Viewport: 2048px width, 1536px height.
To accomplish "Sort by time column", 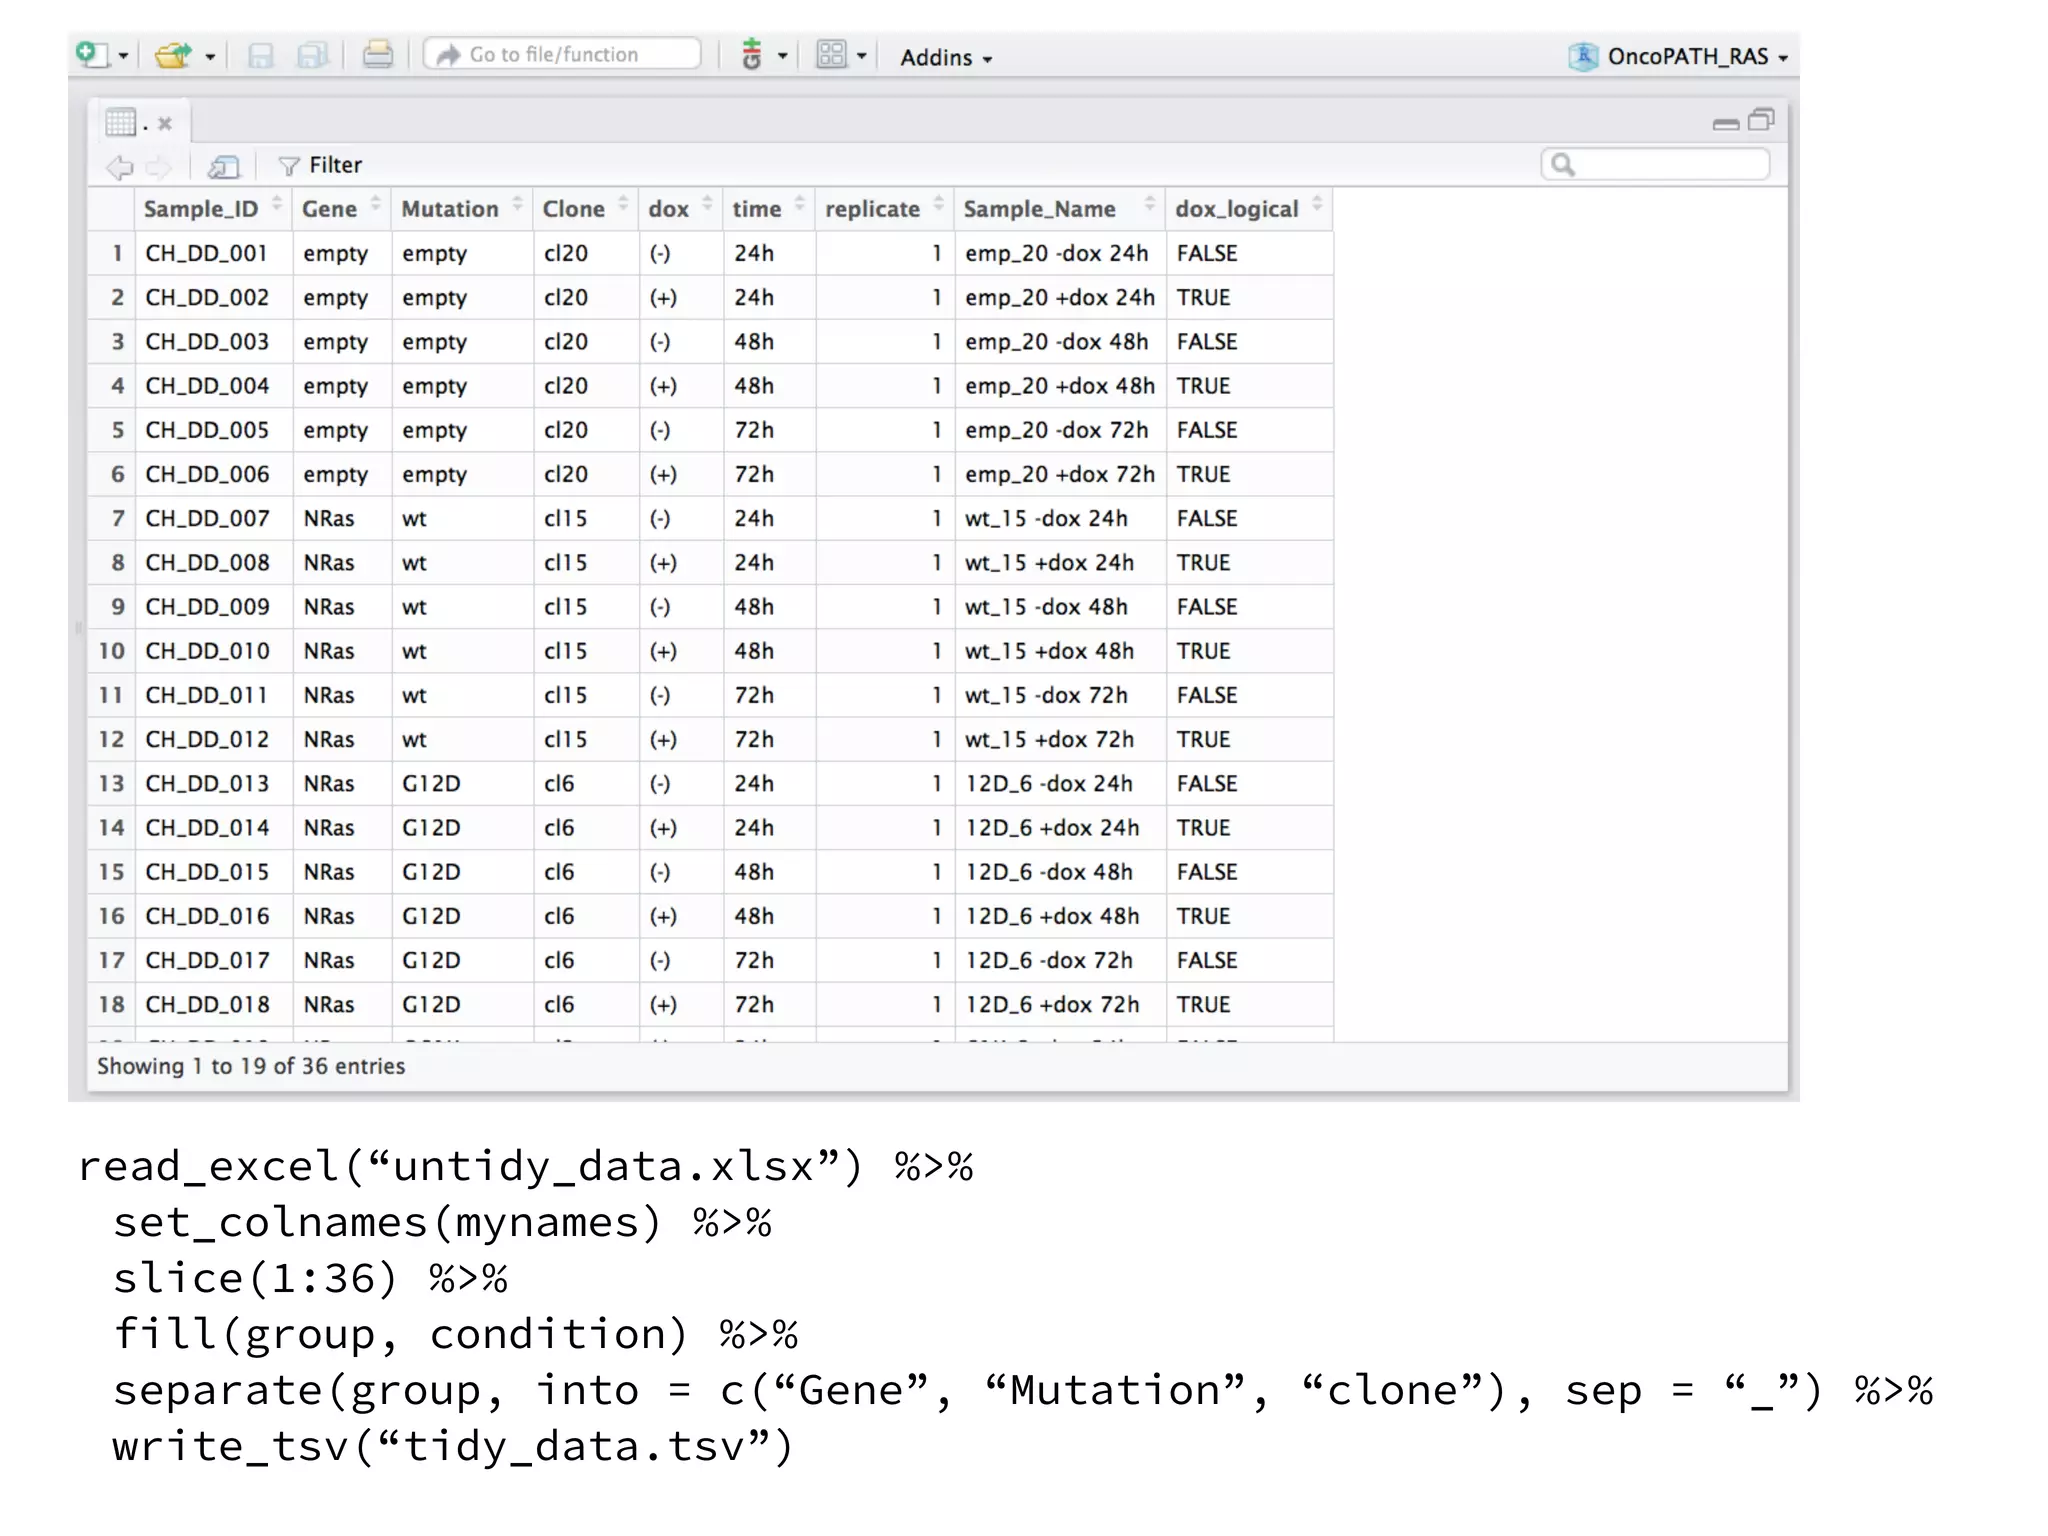I will pos(768,209).
